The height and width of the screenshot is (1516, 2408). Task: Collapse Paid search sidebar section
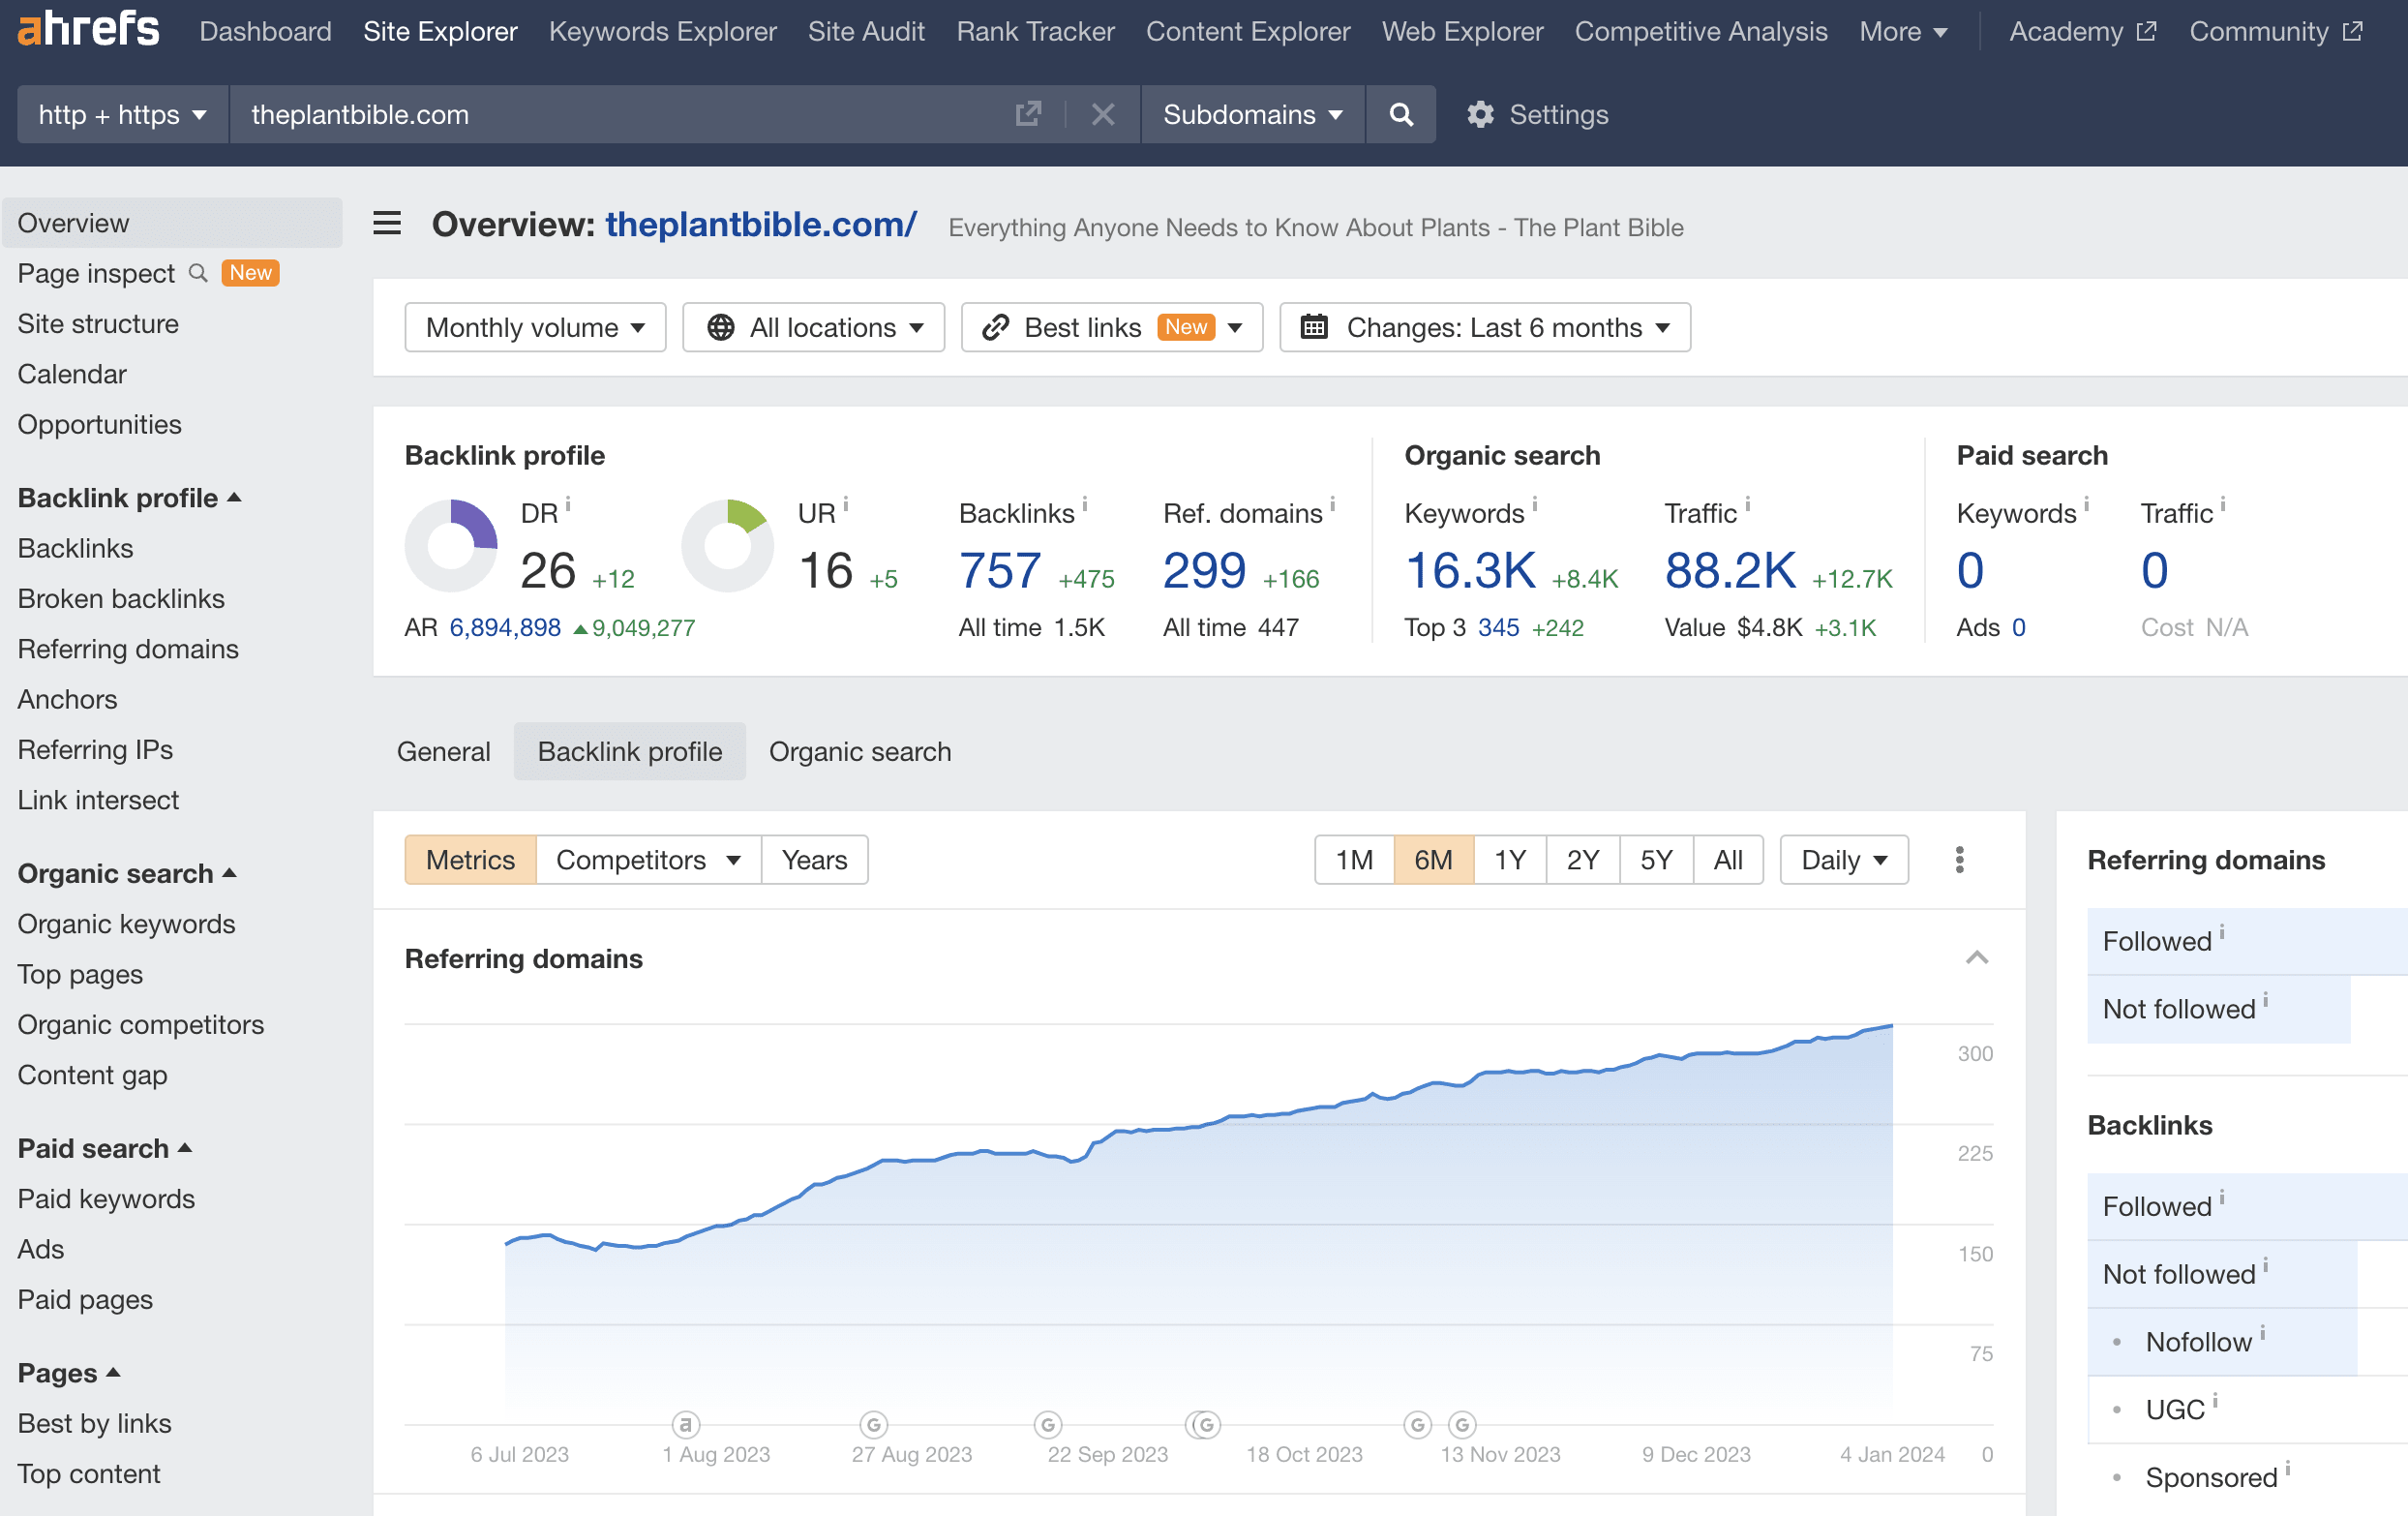[105, 1148]
